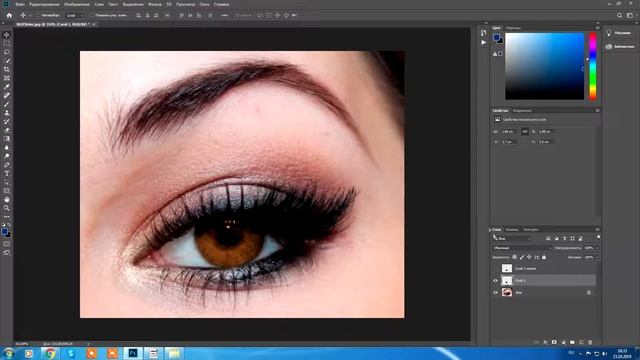
Task: Select the Zoom tool in the left toolbar
Action: (7, 208)
